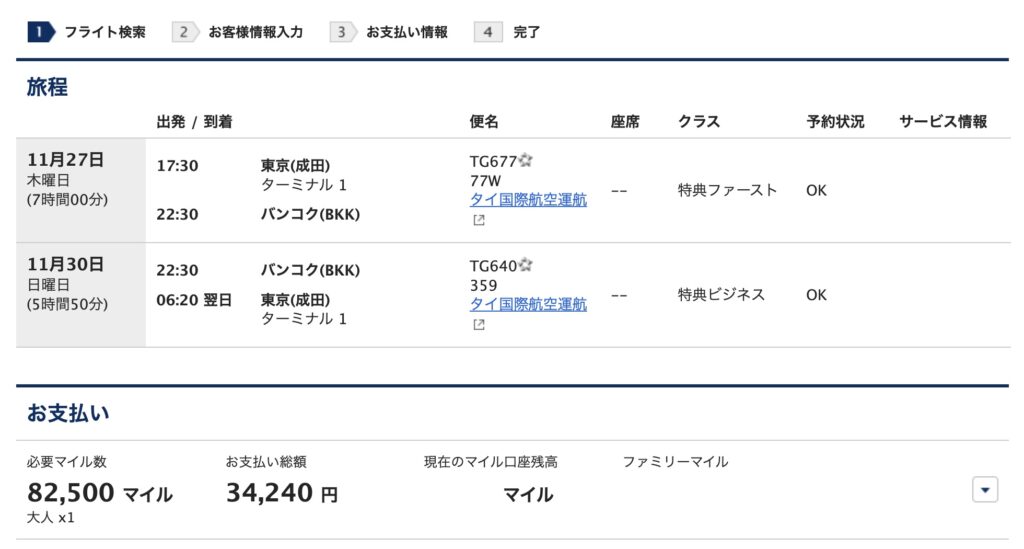Viewport: 1024px width, 549px height.
Task: Select the 11月27日 departure date cell
Action: [81, 190]
